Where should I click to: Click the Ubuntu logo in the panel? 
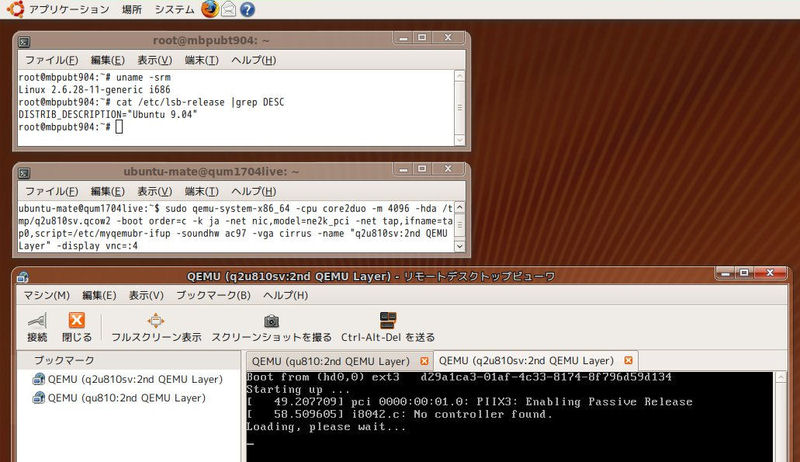click(15, 9)
